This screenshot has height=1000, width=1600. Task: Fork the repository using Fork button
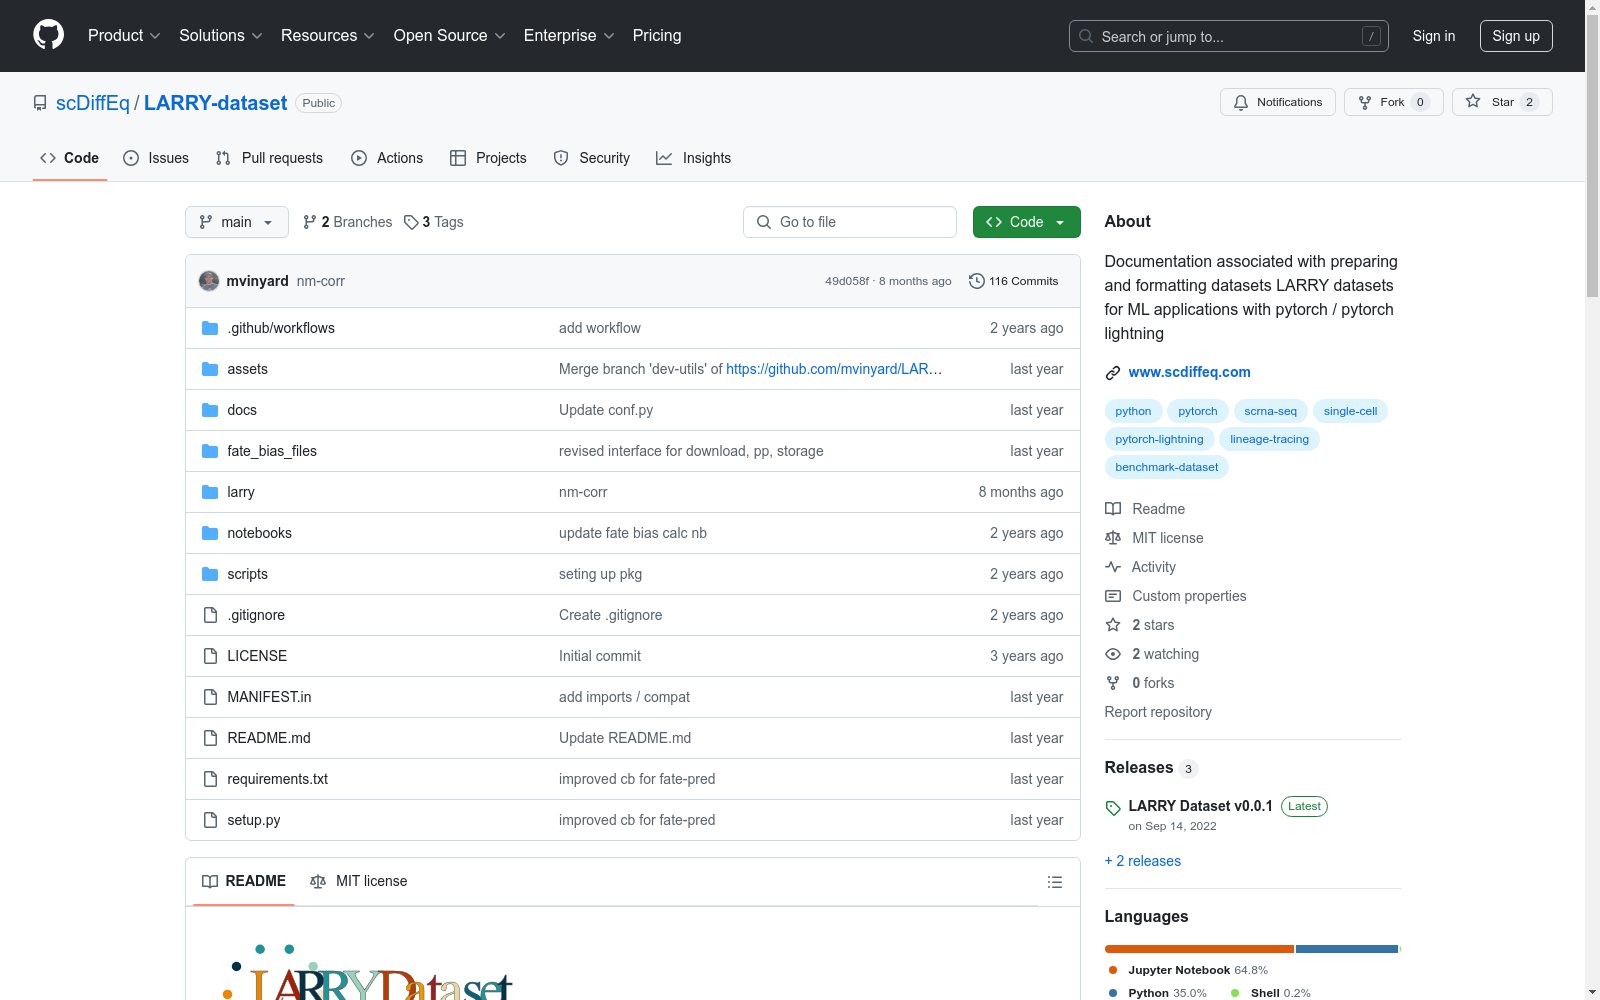(1394, 102)
